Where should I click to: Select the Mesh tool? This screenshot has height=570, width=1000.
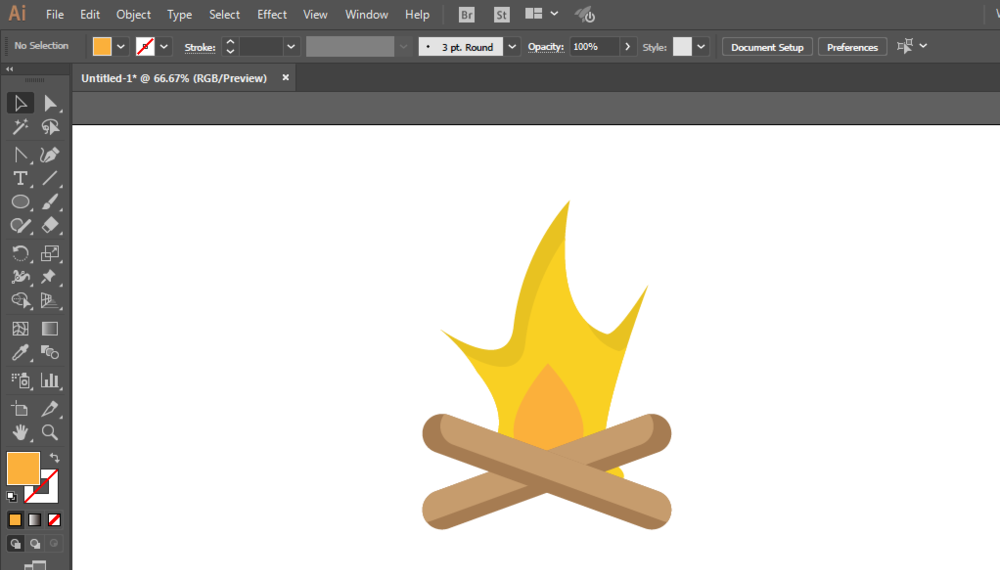pyautogui.click(x=20, y=329)
